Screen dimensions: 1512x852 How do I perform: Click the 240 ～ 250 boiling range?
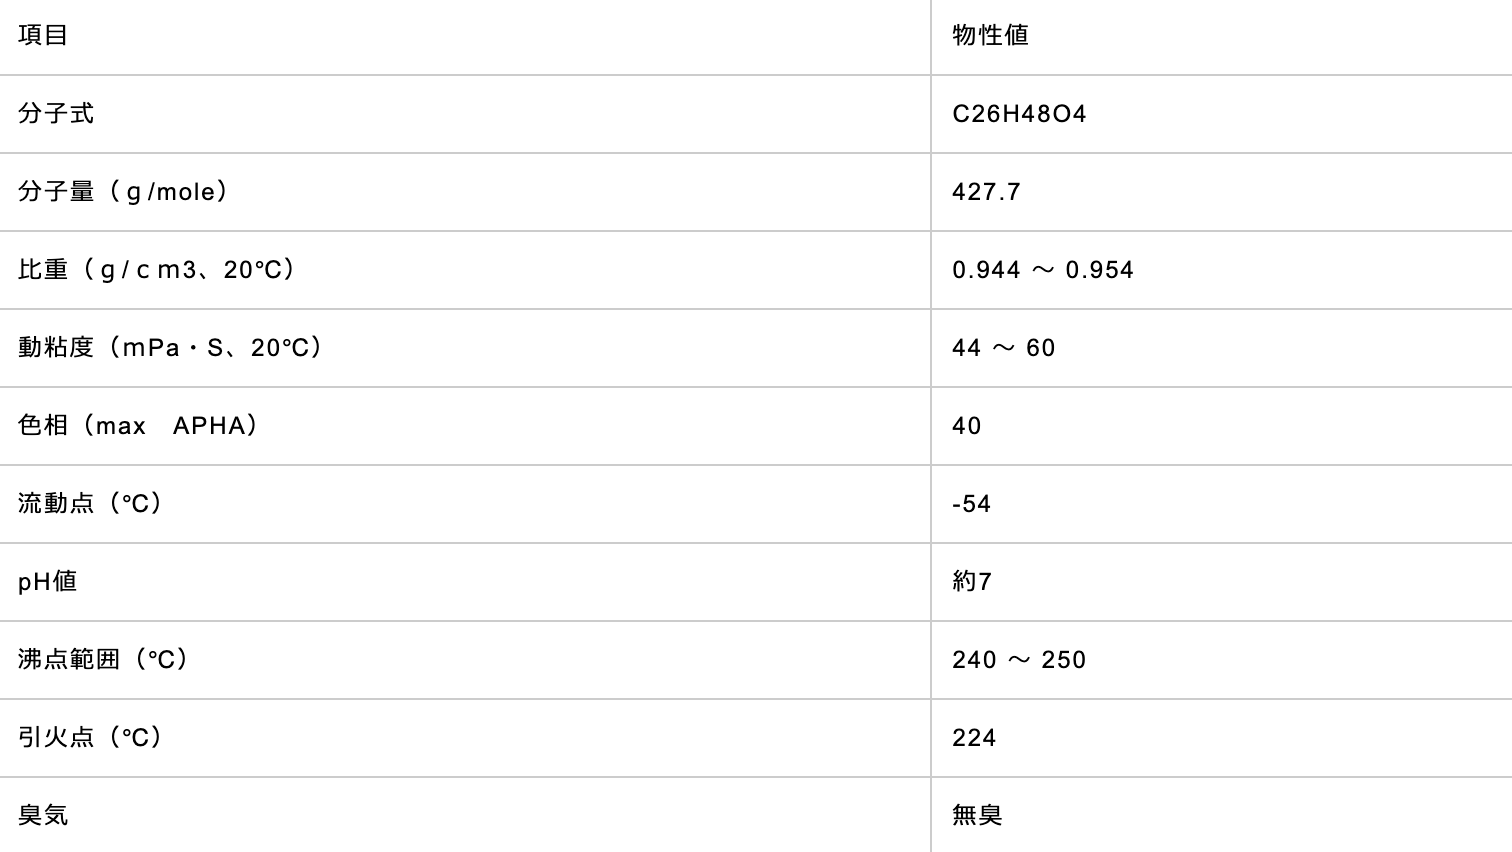(x=1019, y=660)
